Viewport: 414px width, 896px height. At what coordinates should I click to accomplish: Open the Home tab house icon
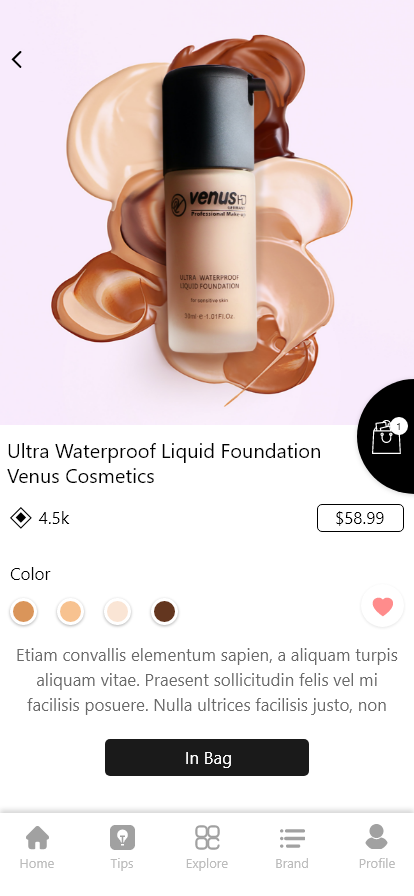click(x=37, y=838)
